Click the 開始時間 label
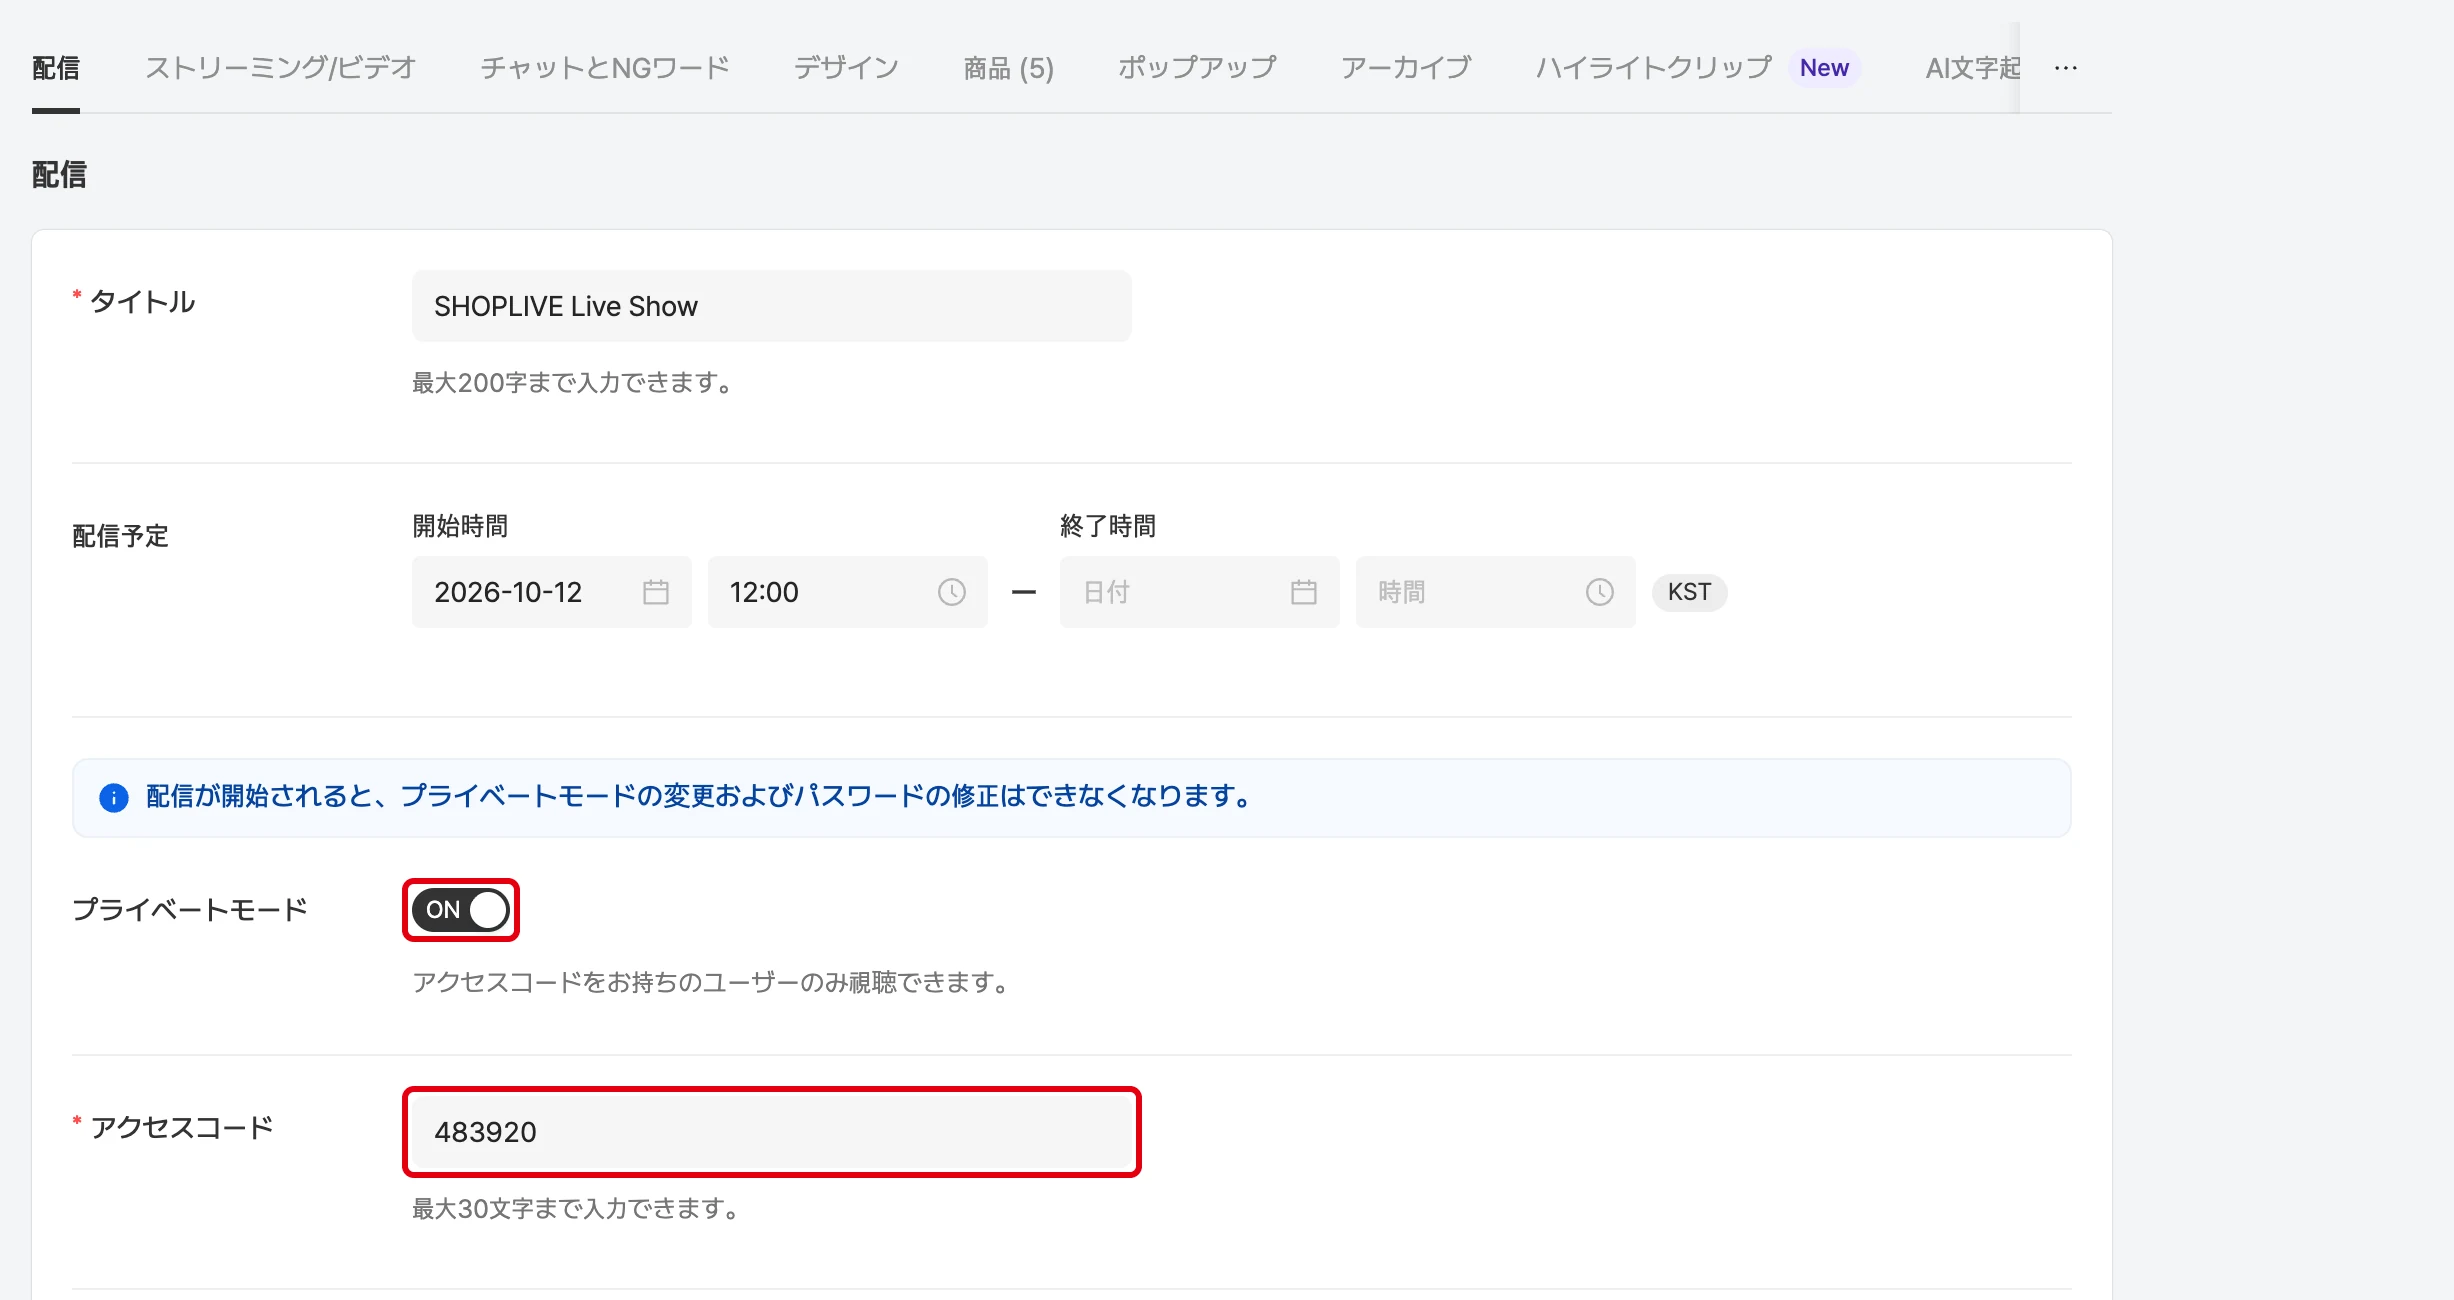The width and height of the screenshot is (2454, 1300). pyautogui.click(x=460, y=526)
